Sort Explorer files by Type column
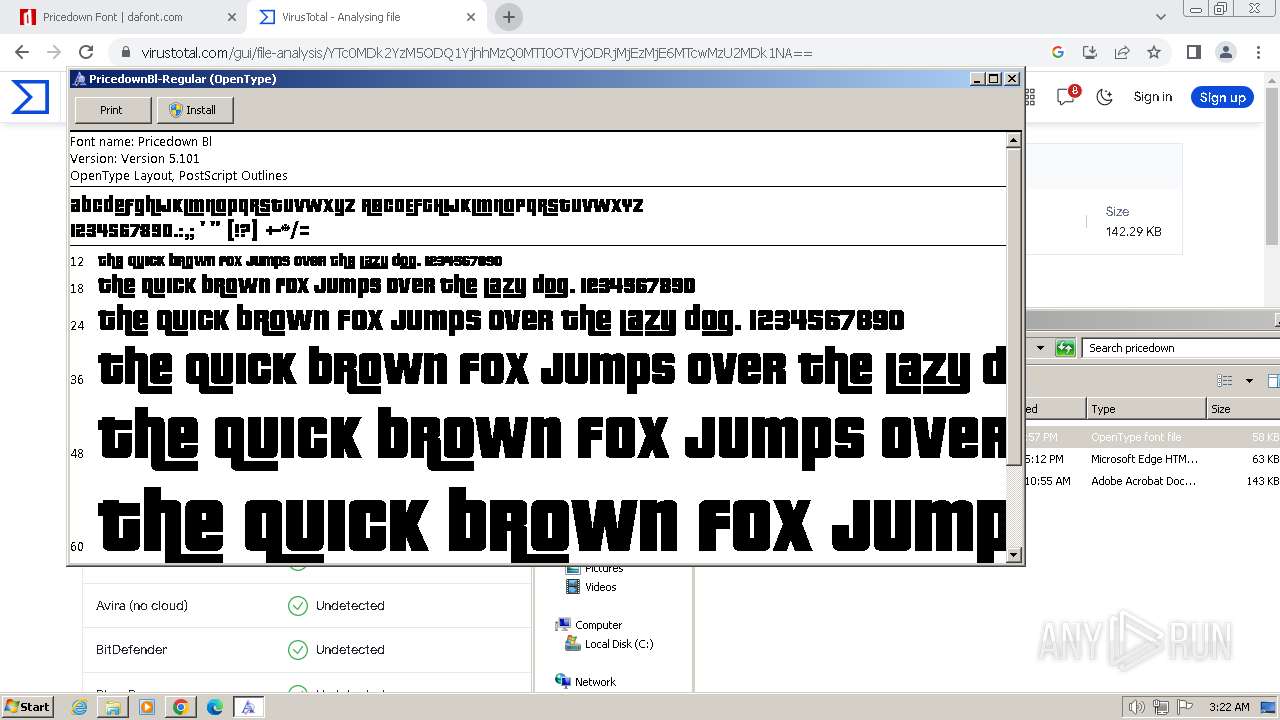 click(x=1146, y=409)
